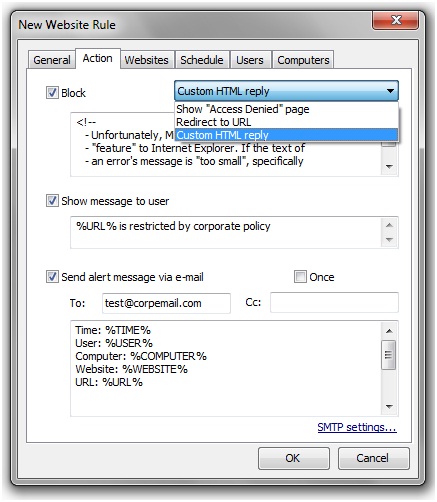Image resolution: width=437 pixels, height=502 pixels.
Task: Click the empty Cc field
Action: click(x=334, y=302)
